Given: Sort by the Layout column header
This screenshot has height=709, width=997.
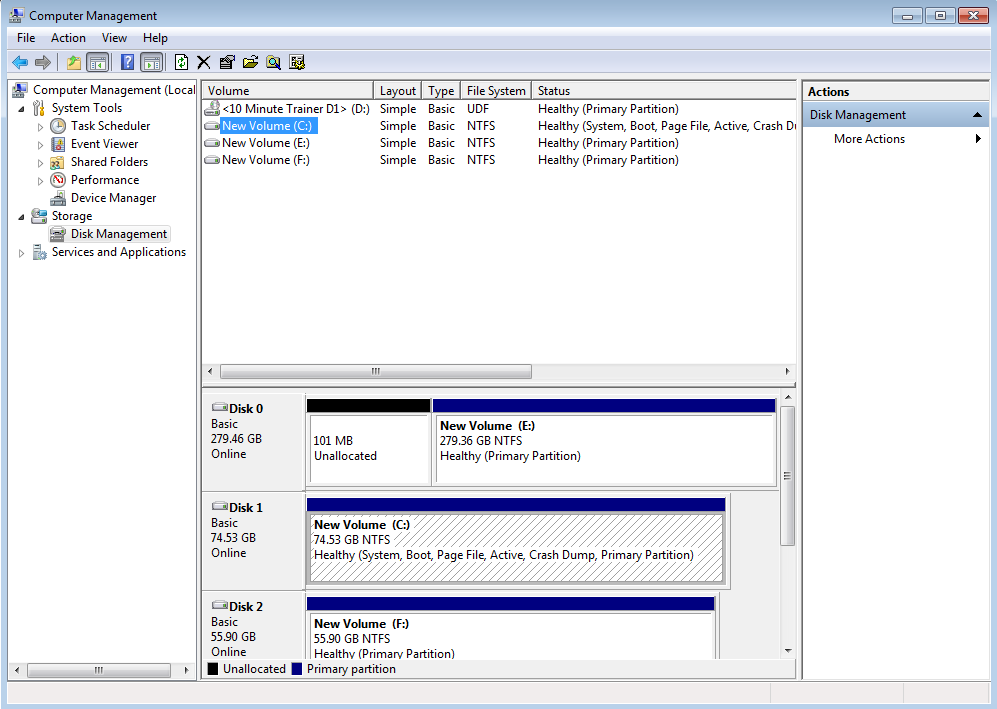Looking at the screenshot, I should [397, 90].
